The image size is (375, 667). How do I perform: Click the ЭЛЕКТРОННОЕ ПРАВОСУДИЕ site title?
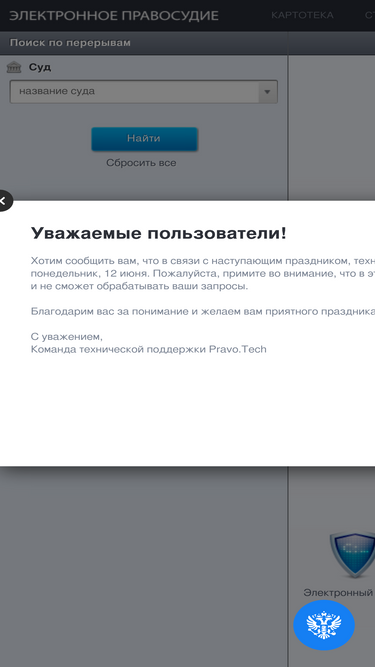coord(114,16)
